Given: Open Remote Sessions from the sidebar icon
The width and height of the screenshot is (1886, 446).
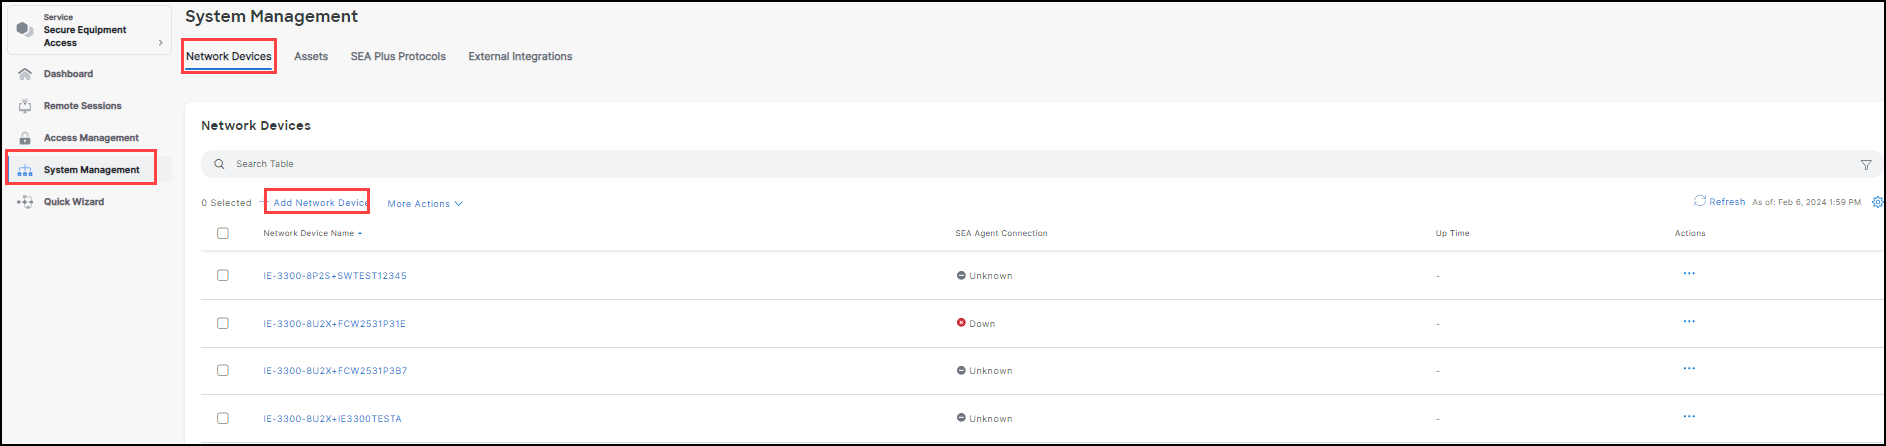Looking at the screenshot, I should (x=25, y=106).
